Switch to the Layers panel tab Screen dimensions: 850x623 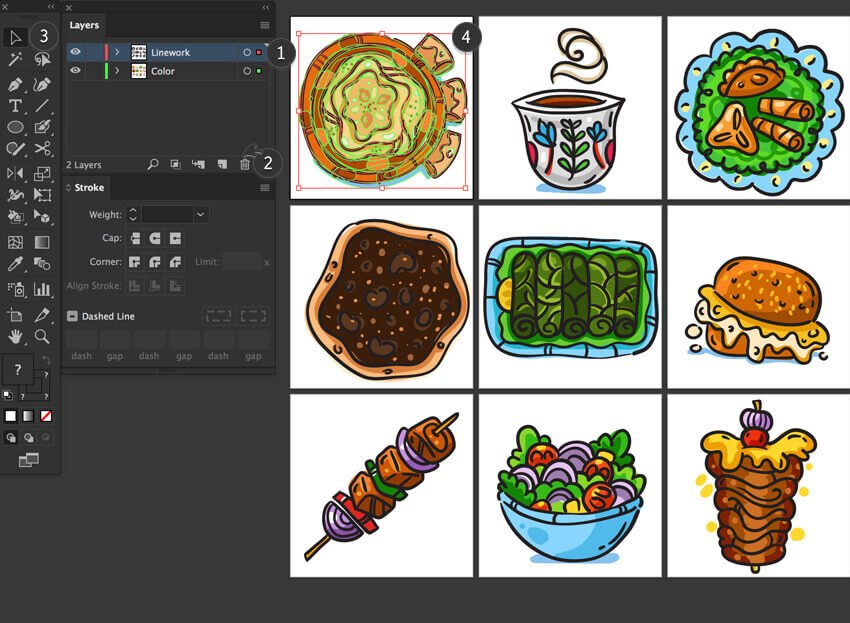point(84,25)
